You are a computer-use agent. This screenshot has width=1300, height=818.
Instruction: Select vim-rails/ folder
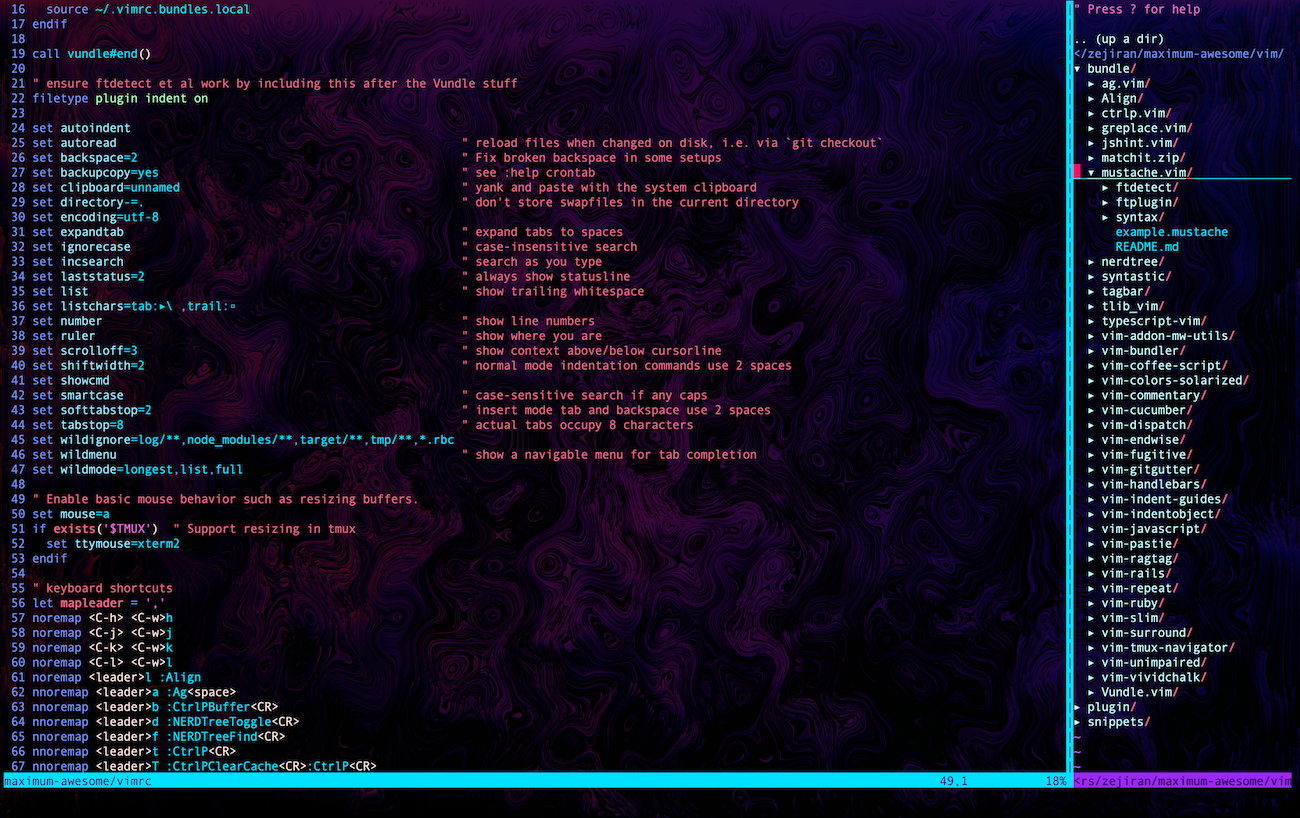1136,574
